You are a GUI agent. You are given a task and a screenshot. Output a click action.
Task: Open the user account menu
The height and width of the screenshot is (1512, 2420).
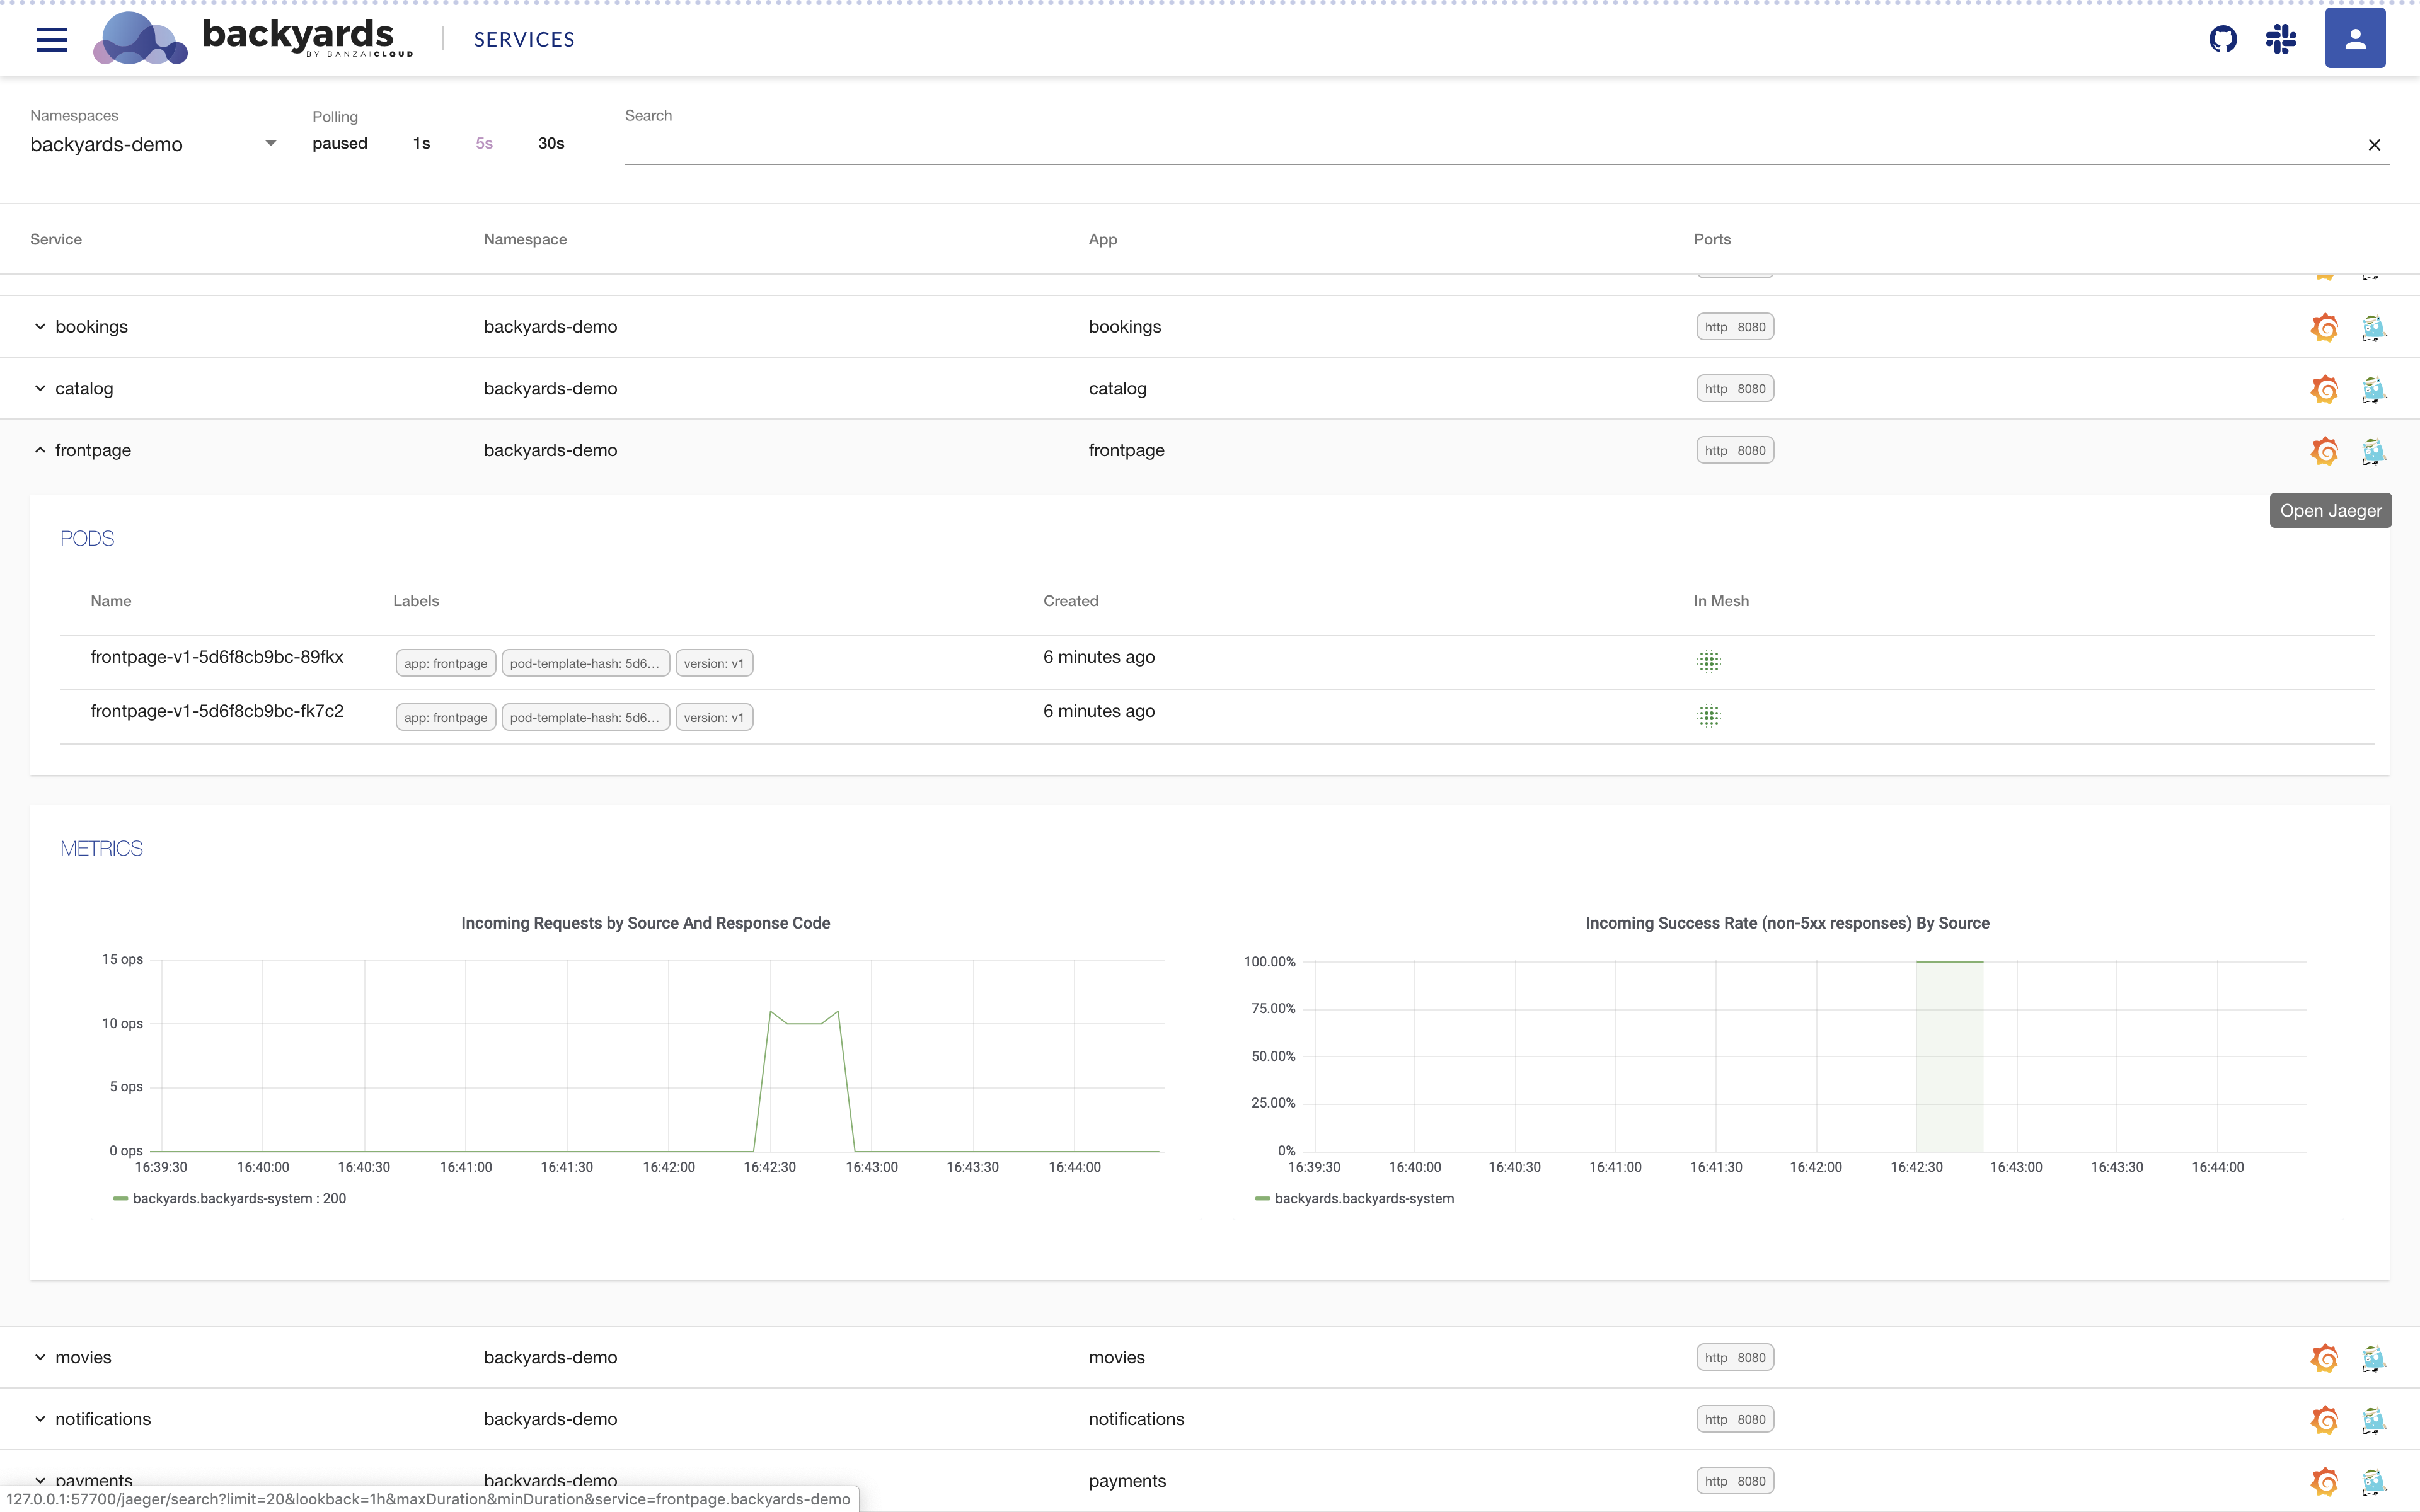(x=2354, y=39)
